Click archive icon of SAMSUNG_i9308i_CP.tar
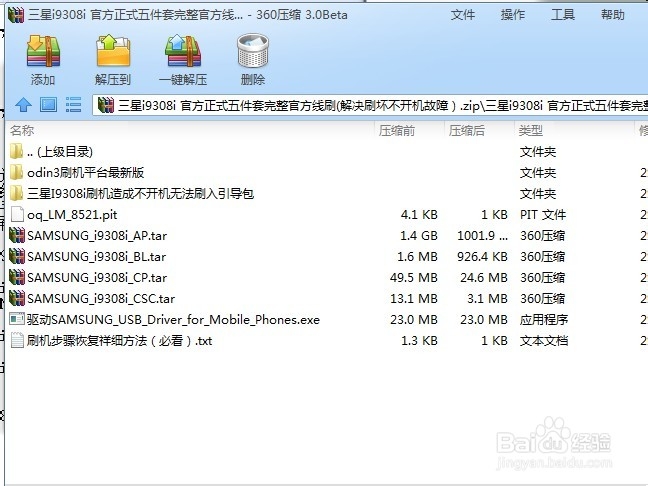648x486 pixels. (17, 278)
